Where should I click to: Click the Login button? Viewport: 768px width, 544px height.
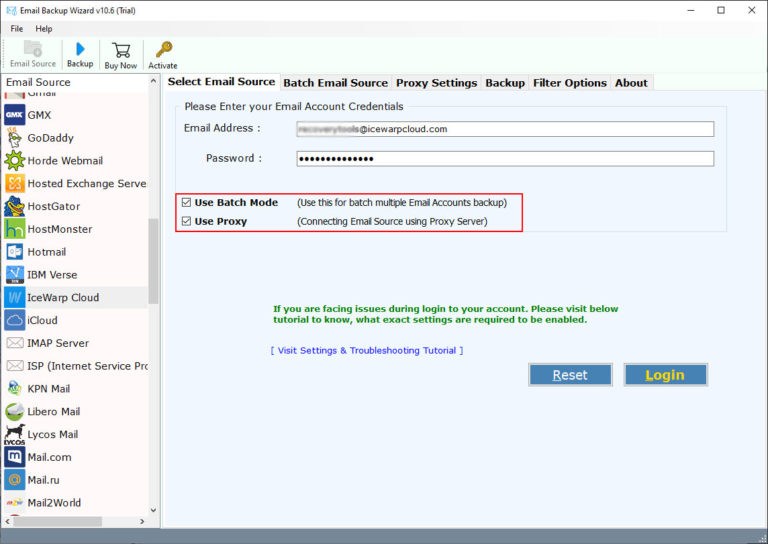click(x=665, y=375)
